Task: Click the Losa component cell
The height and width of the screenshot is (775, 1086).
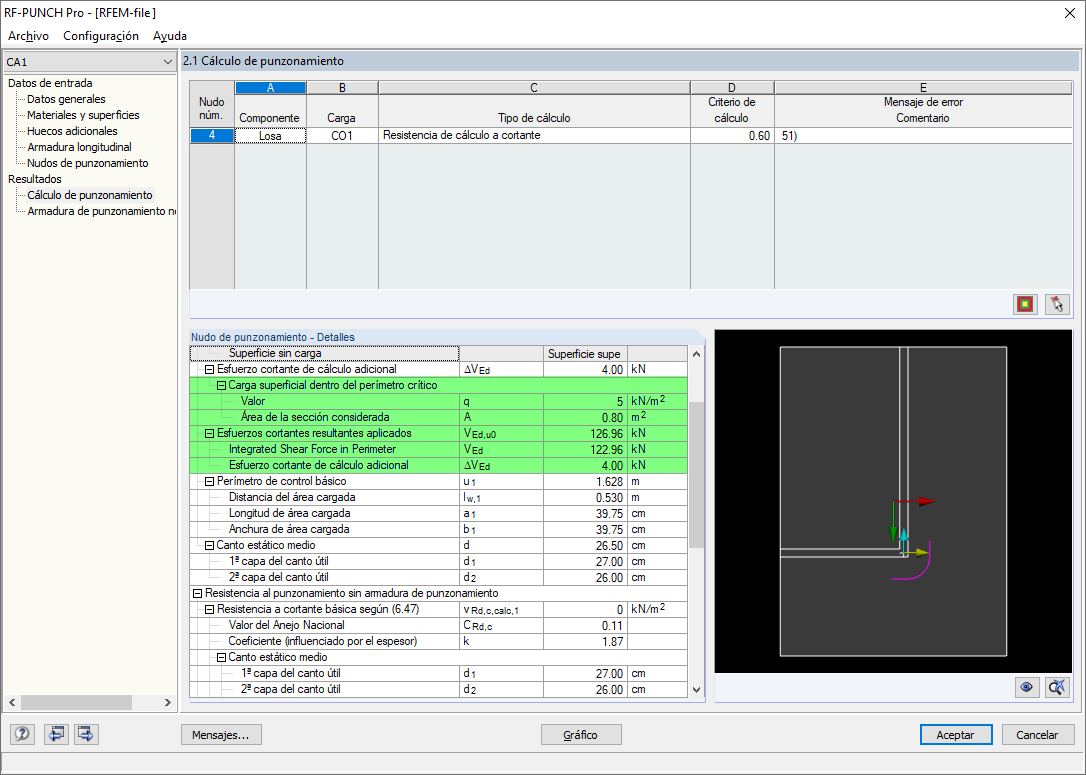Action: click(x=270, y=136)
